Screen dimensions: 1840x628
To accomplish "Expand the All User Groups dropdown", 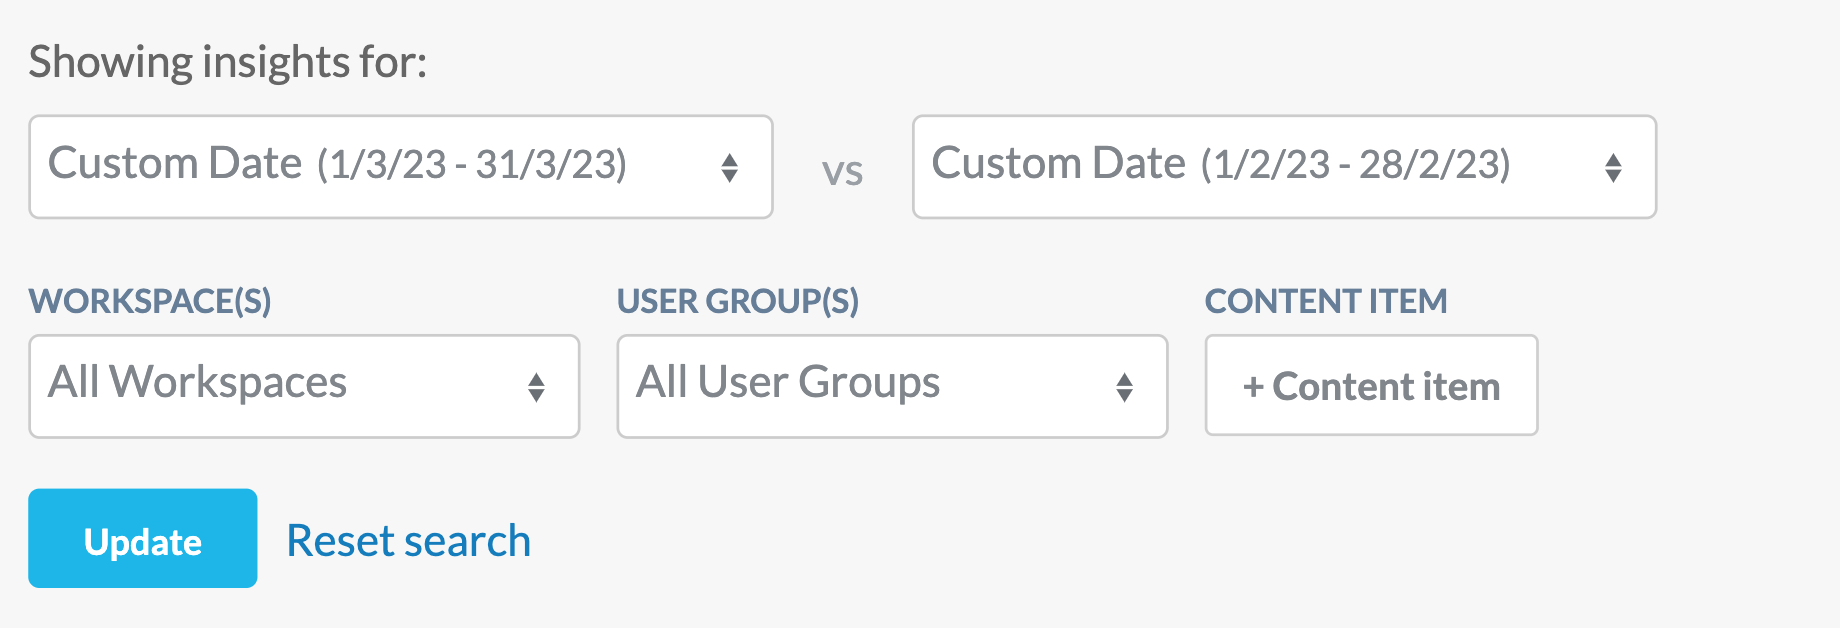I will [x=893, y=386].
